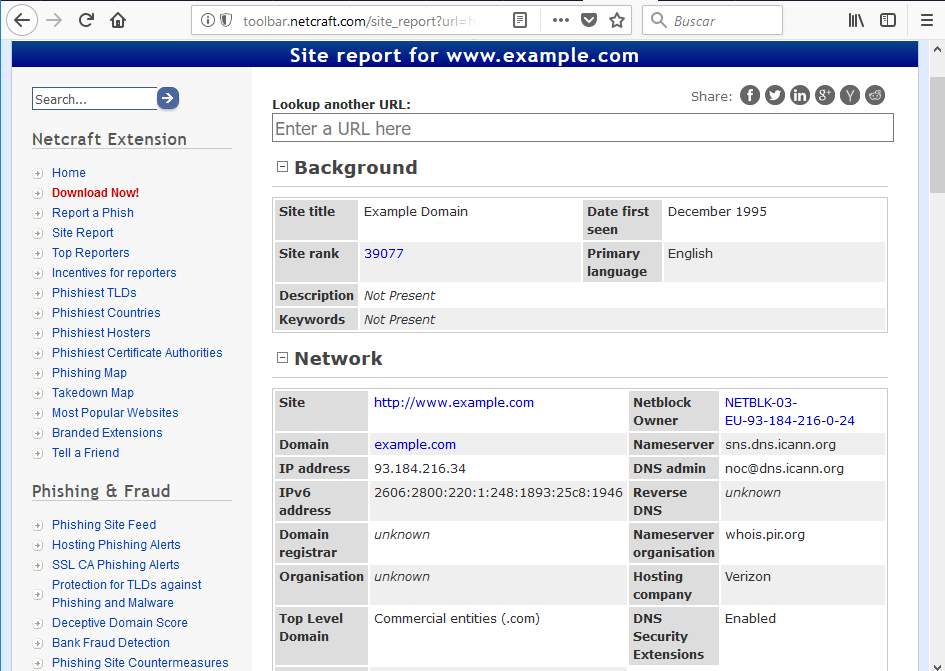Open page actions three-dot menu

click(560, 20)
